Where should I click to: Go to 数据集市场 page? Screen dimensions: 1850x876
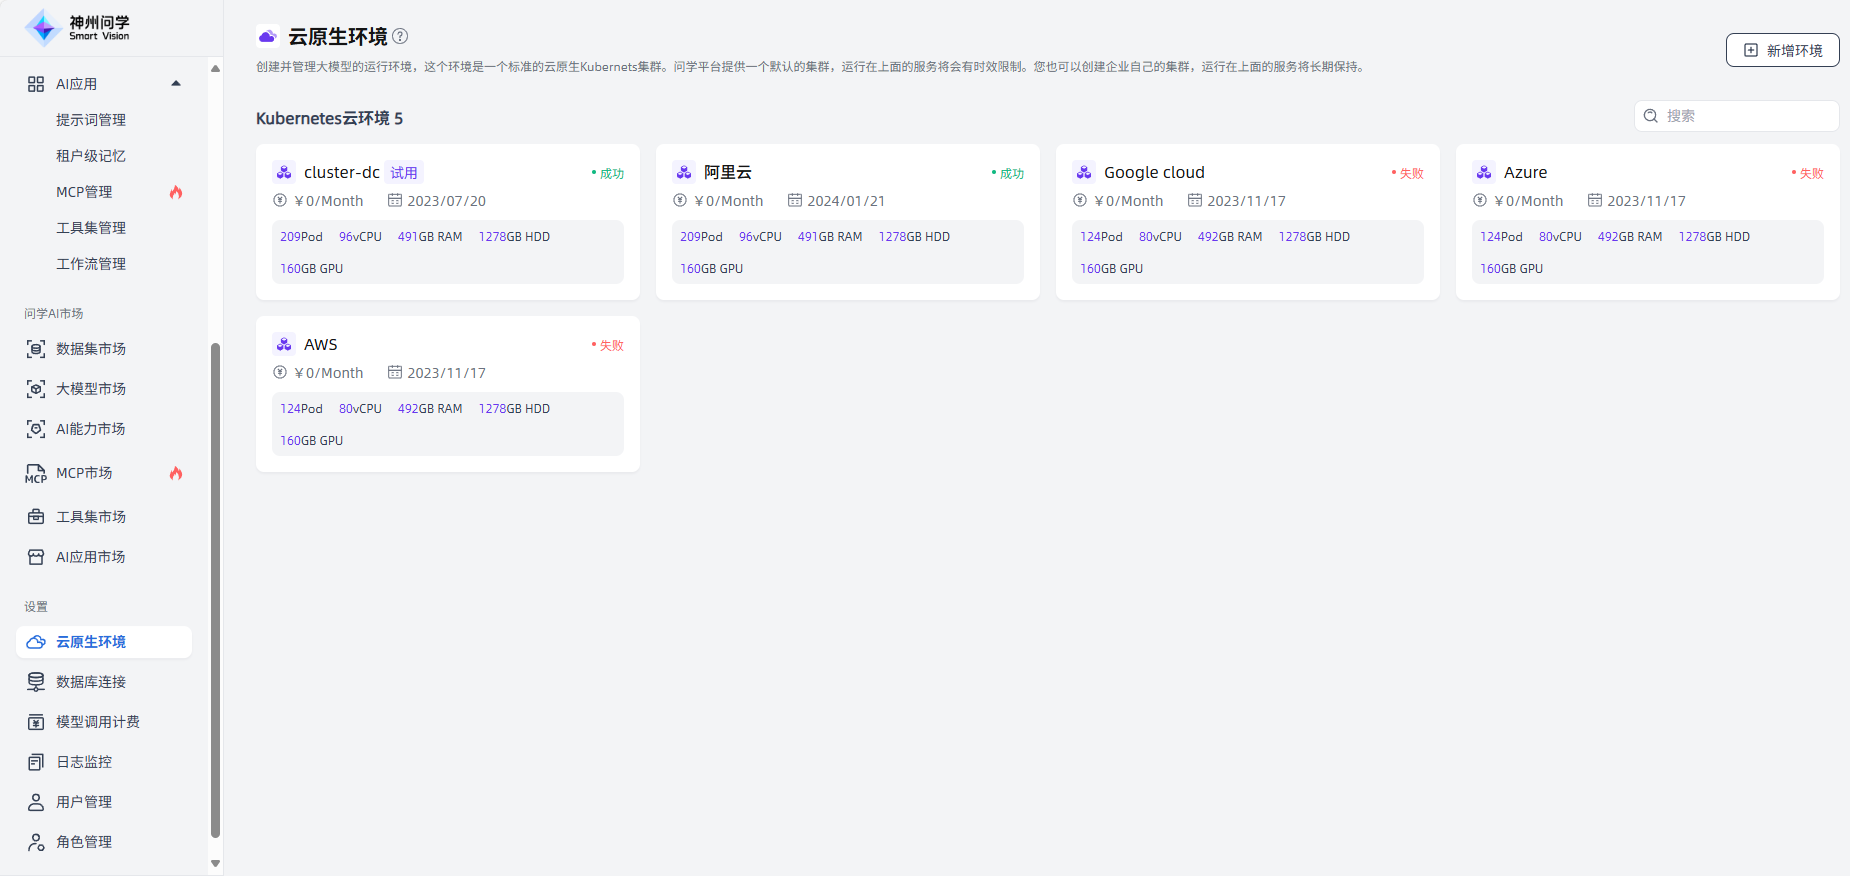pos(91,349)
